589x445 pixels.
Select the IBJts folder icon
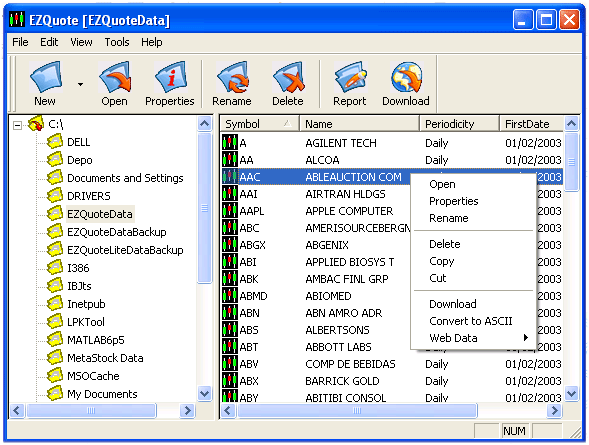(55, 286)
